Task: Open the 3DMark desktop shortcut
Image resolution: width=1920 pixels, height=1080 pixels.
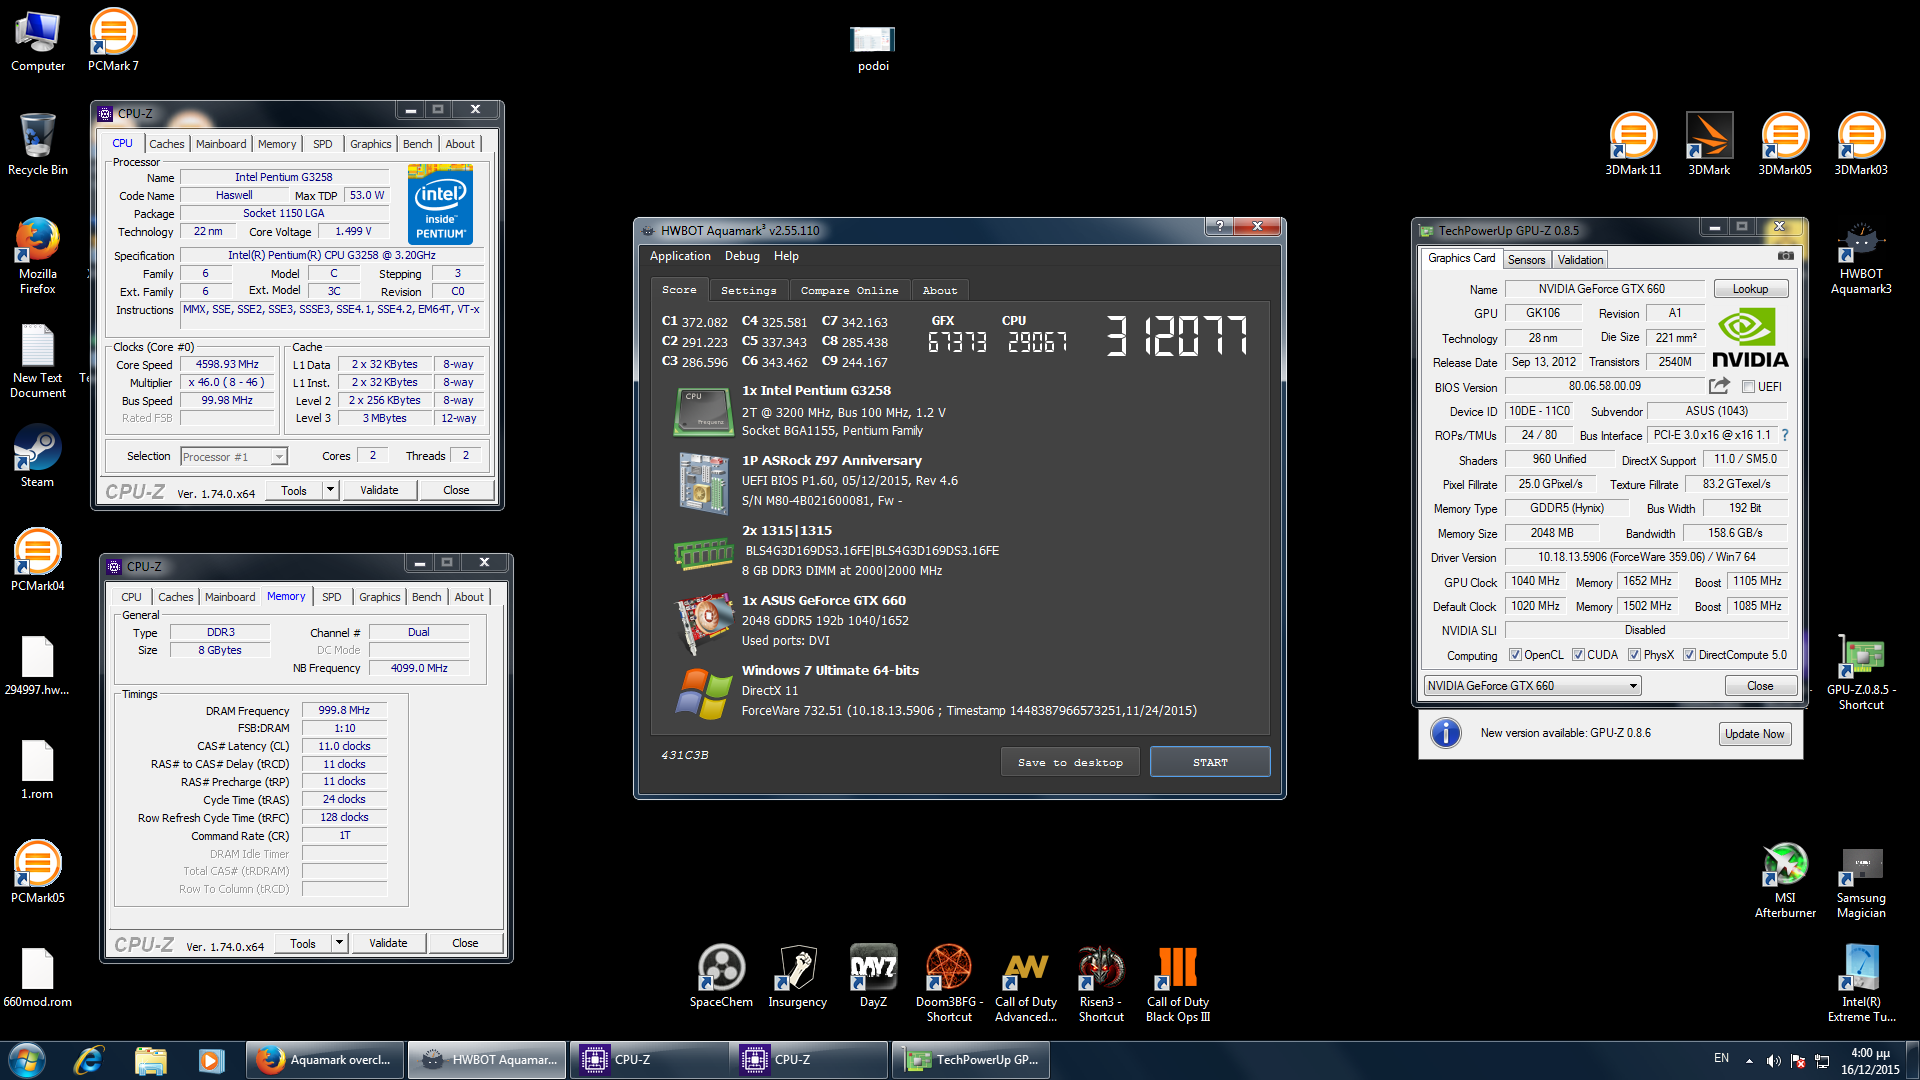Action: [1709, 144]
